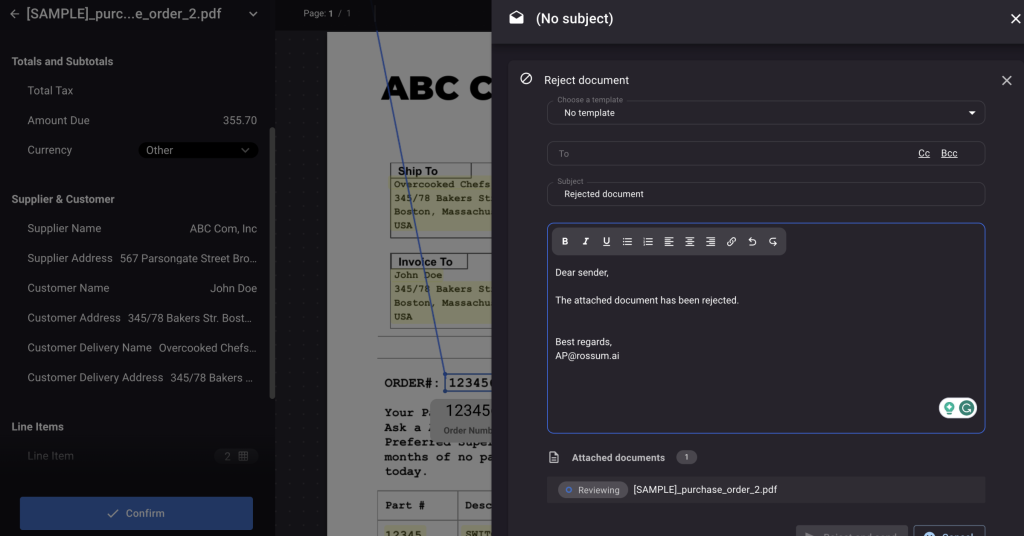The image size is (1024, 536).
Task: Click the Reviewing status badge
Action: pos(593,490)
